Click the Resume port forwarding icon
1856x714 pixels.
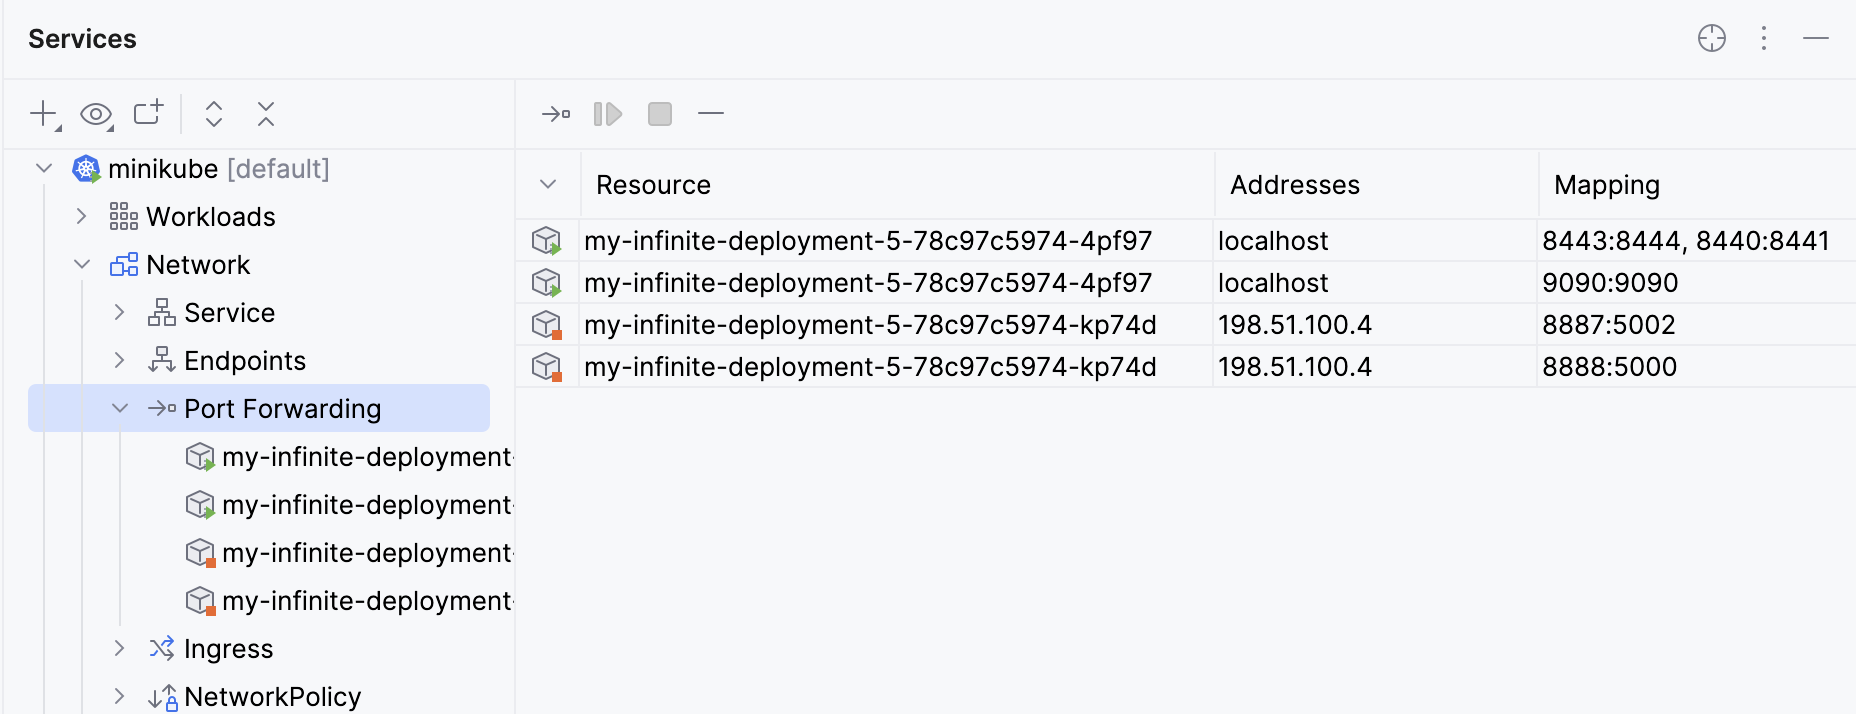(607, 114)
